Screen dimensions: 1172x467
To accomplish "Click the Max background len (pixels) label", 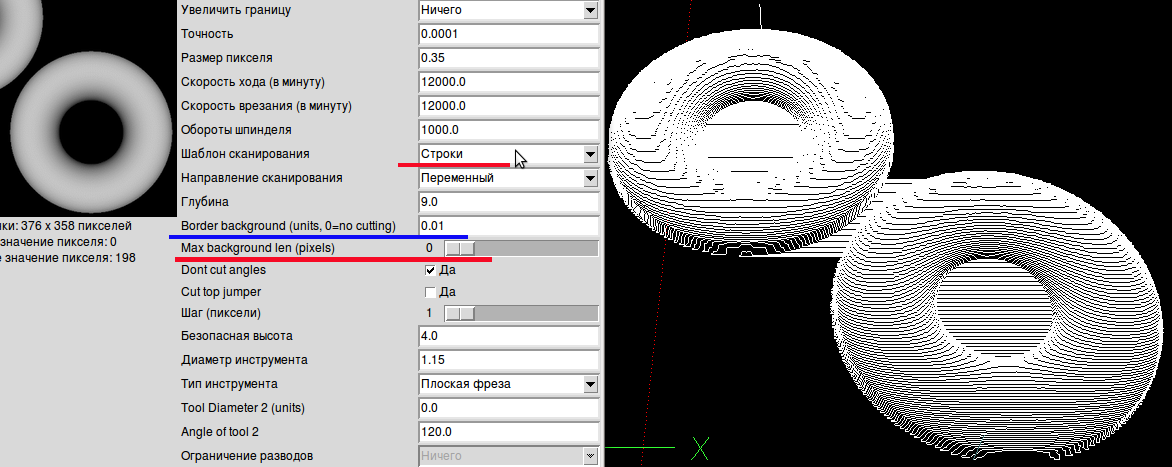I will 258,247.
